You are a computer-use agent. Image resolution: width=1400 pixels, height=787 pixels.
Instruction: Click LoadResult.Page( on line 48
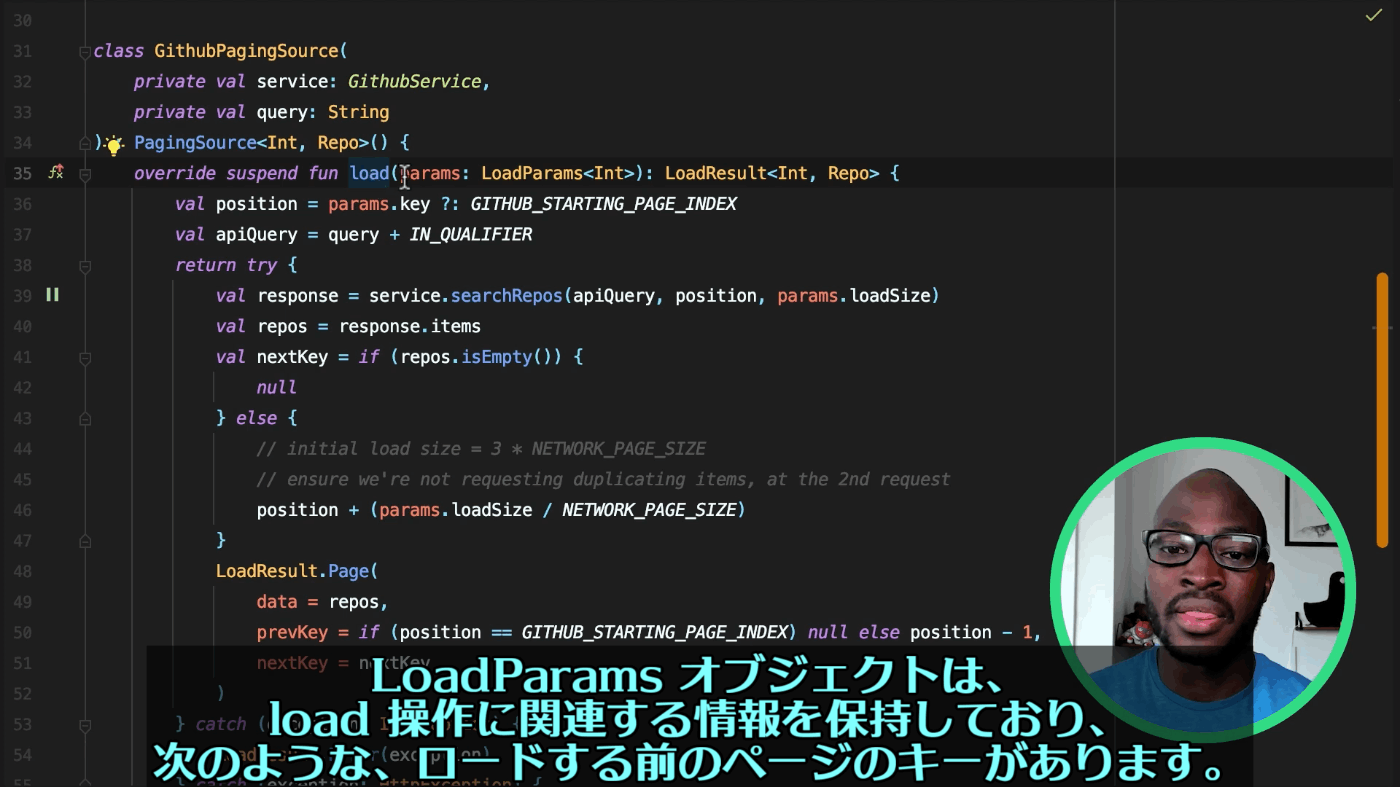[297, 571]
